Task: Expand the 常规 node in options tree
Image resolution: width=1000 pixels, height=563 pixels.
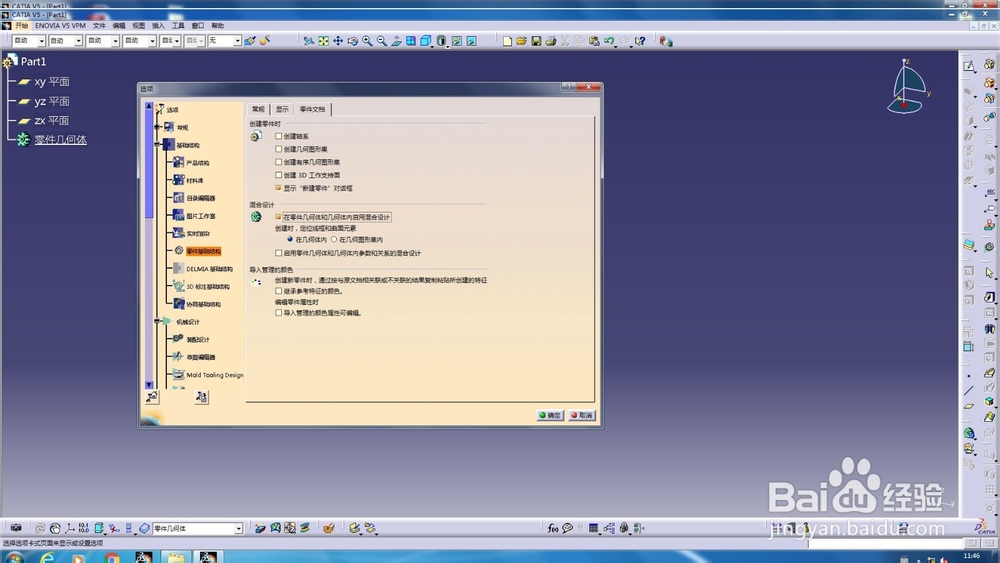Action: 157,127
